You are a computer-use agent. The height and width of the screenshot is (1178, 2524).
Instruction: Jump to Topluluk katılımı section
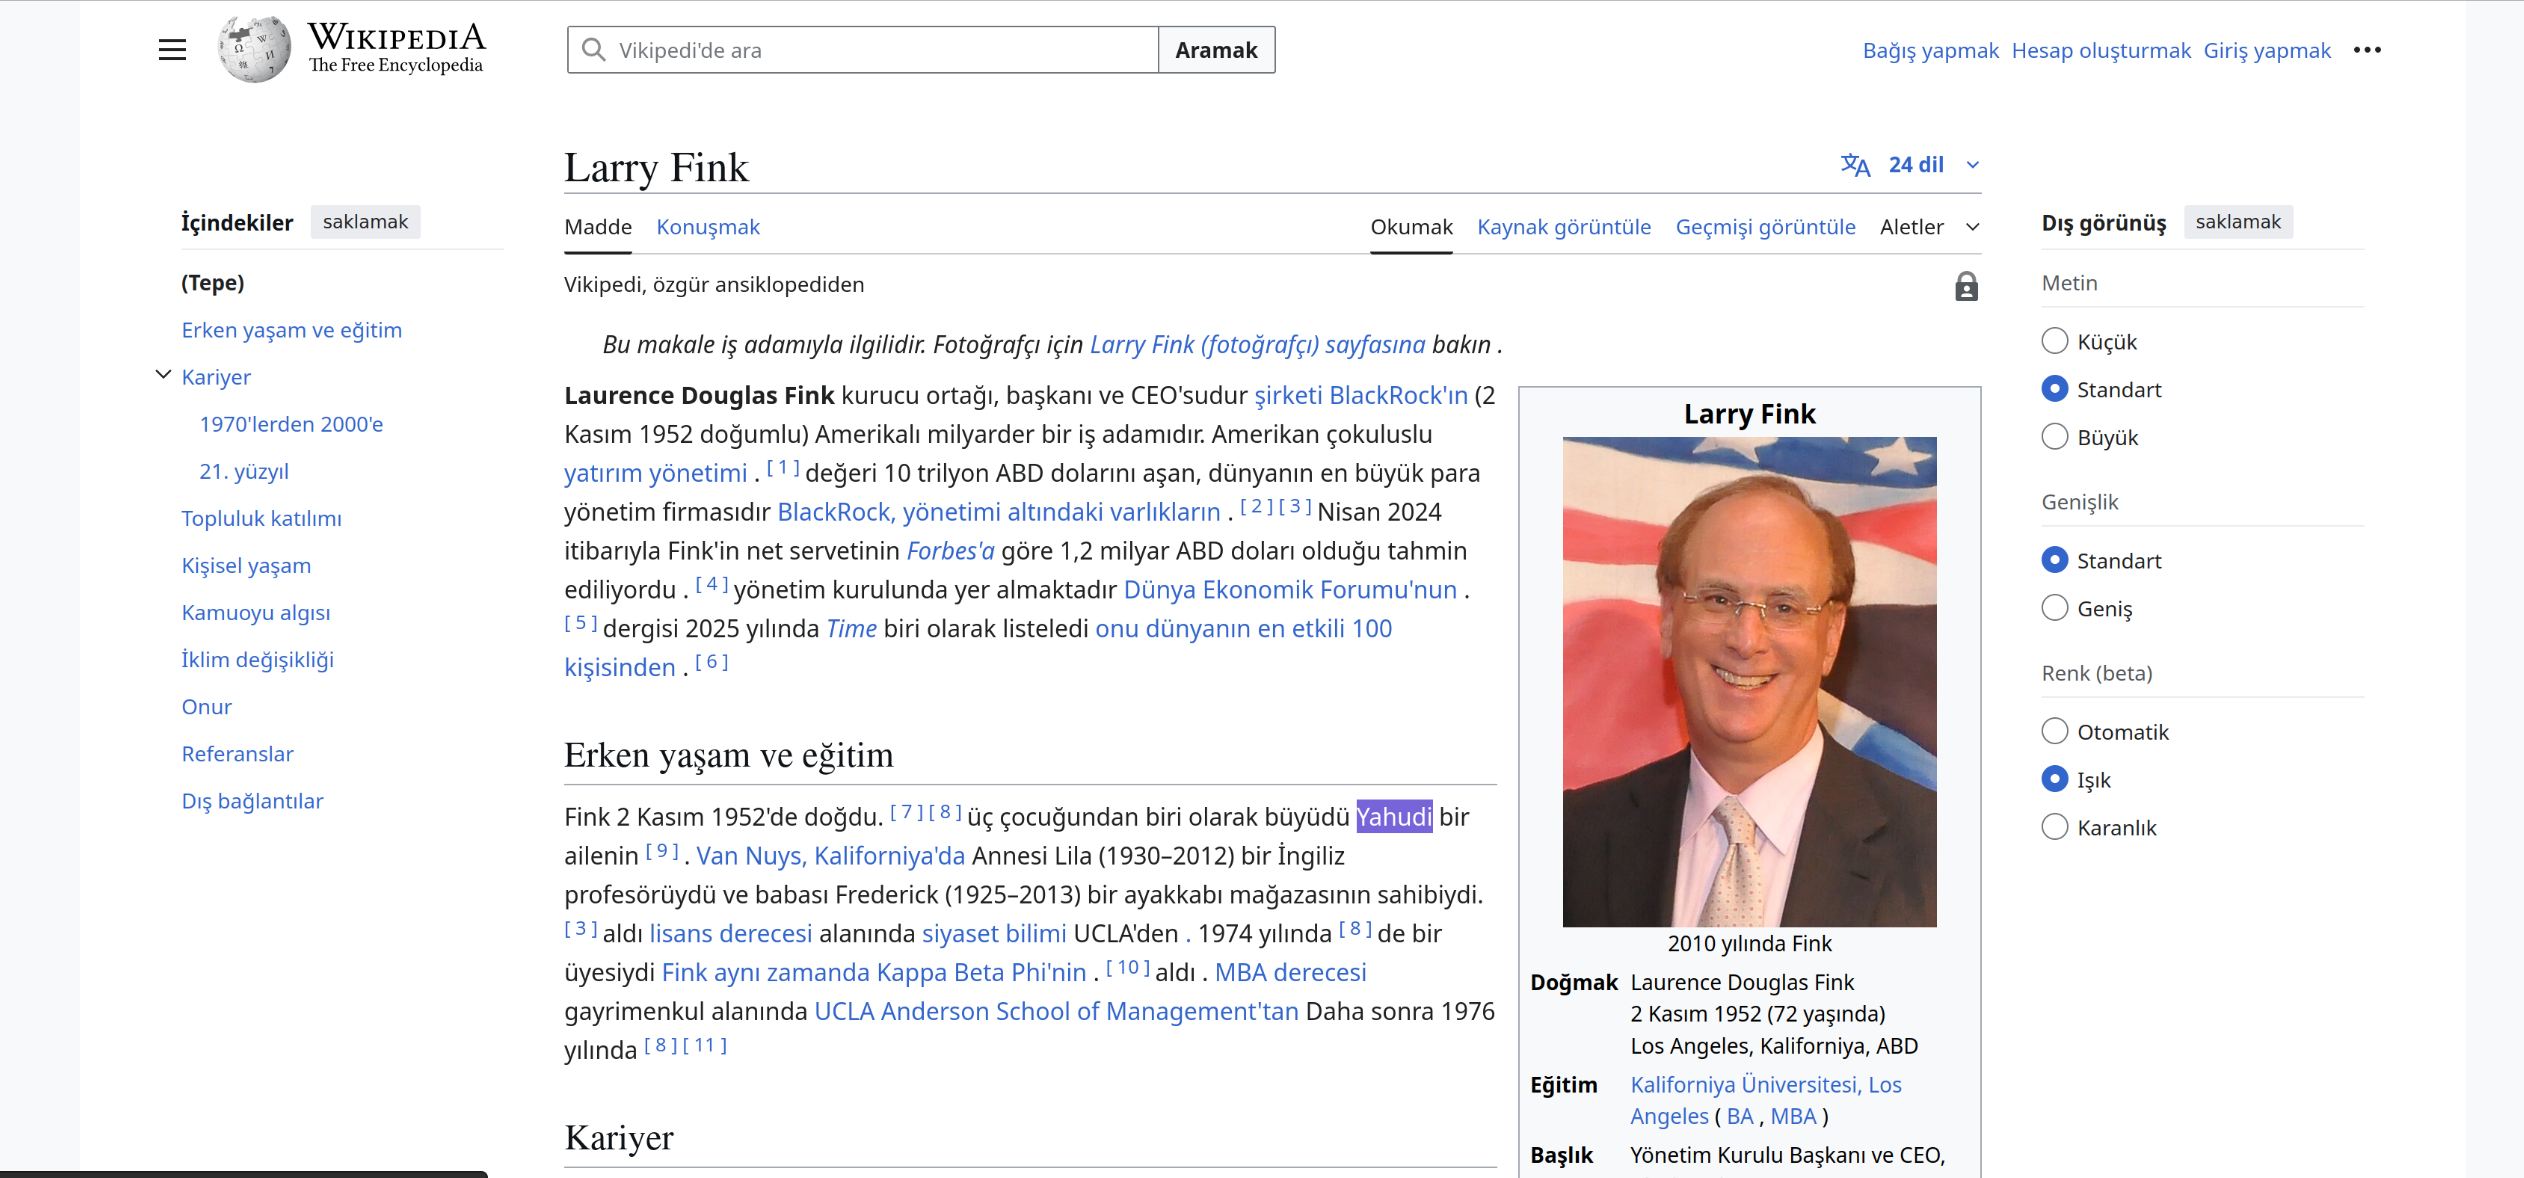point(262,518)
